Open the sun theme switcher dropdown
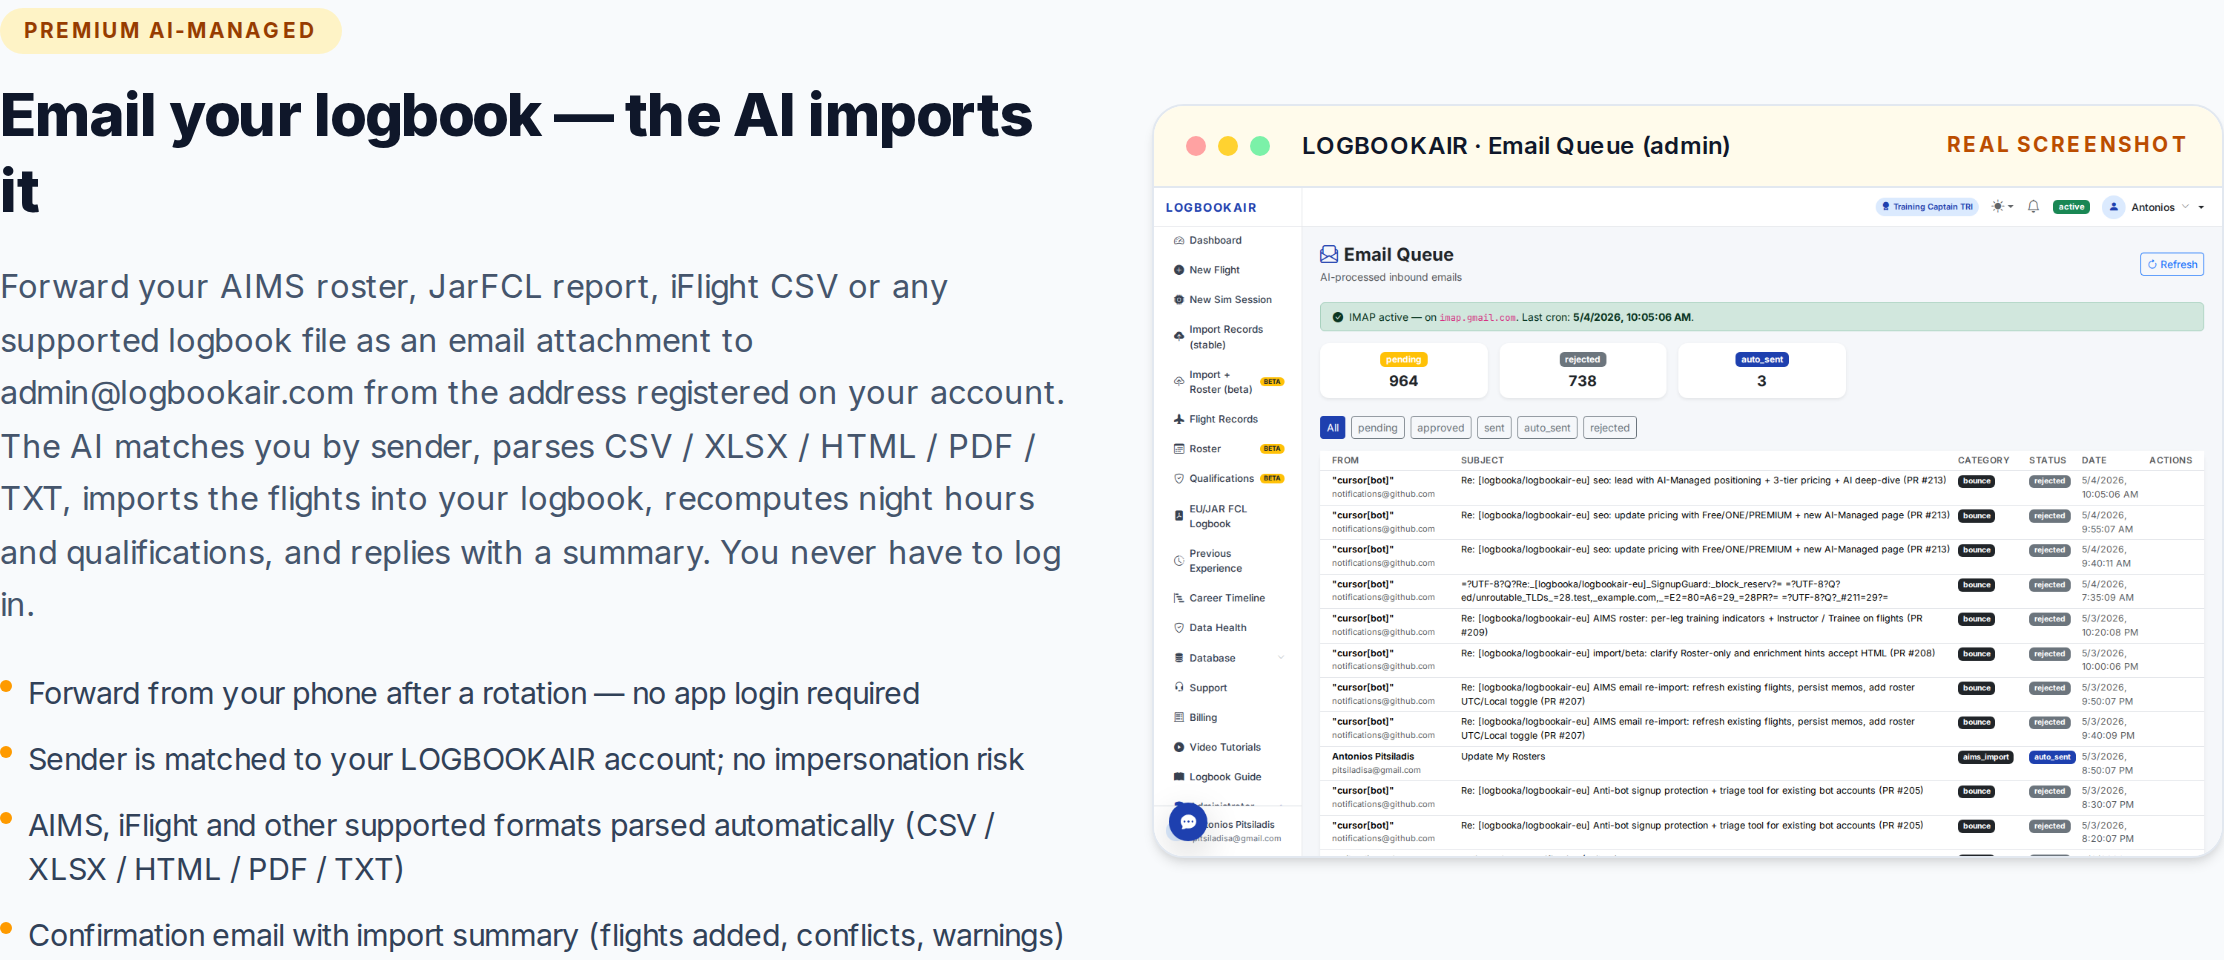This screenshot has height=960, width=2224. (2002, 207)
